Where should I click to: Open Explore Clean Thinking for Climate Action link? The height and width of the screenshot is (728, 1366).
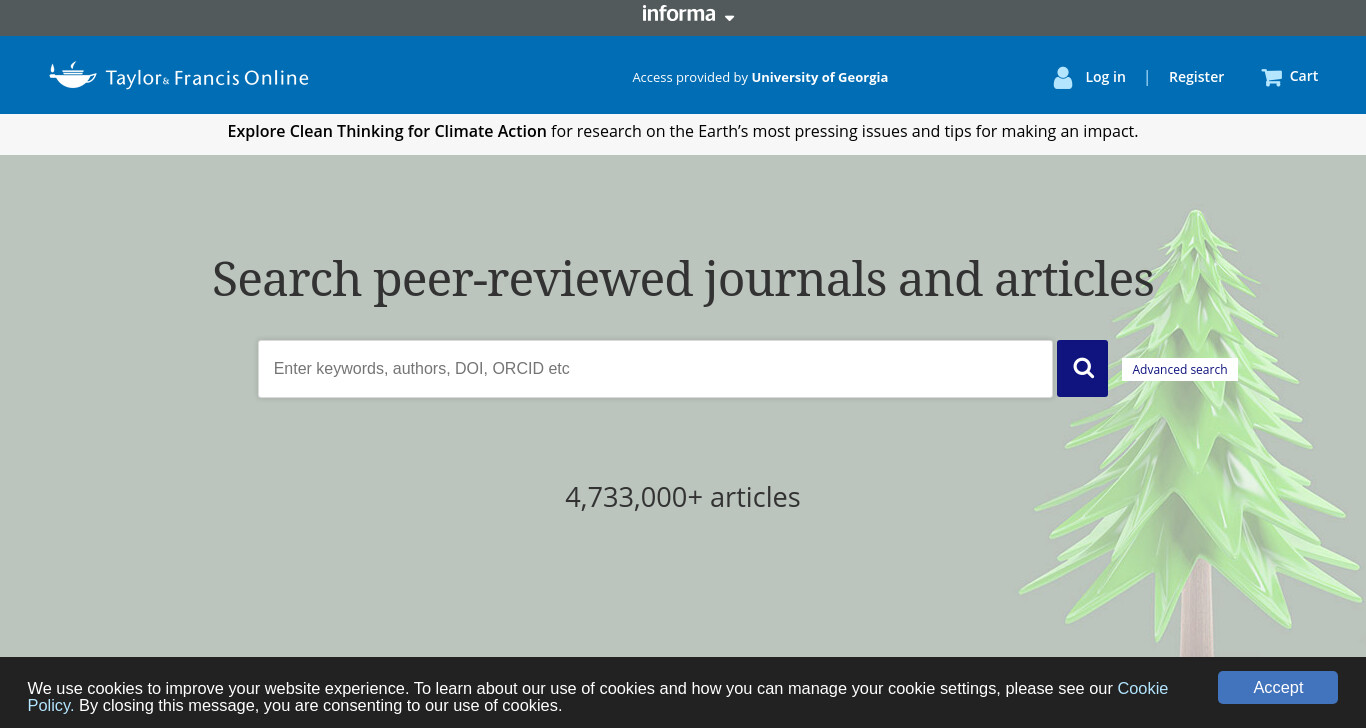[387, 131]
